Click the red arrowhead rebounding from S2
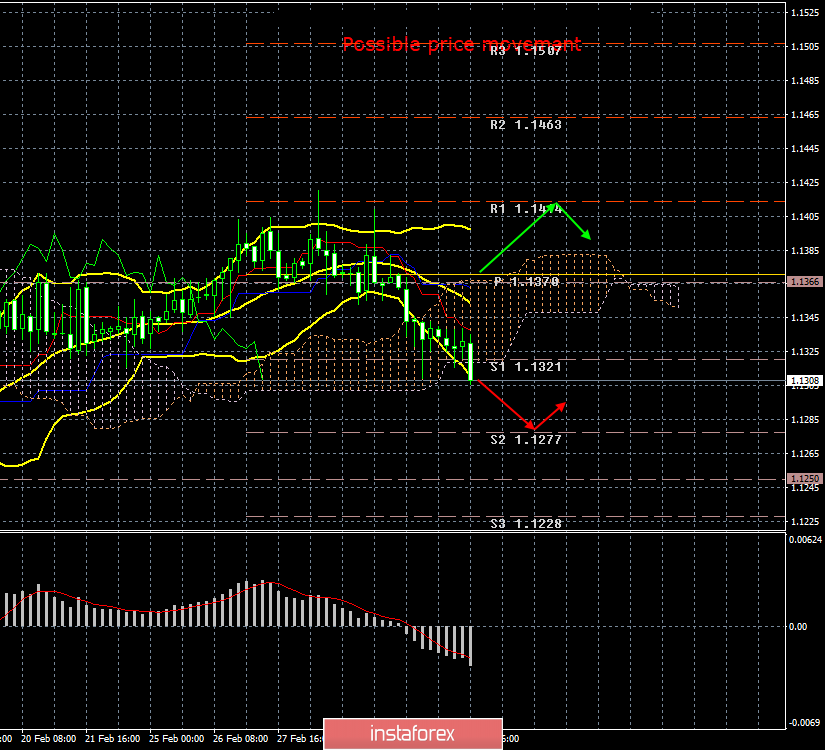The height and width of the screenshot is (750, 825). click(x=560, y=407)
